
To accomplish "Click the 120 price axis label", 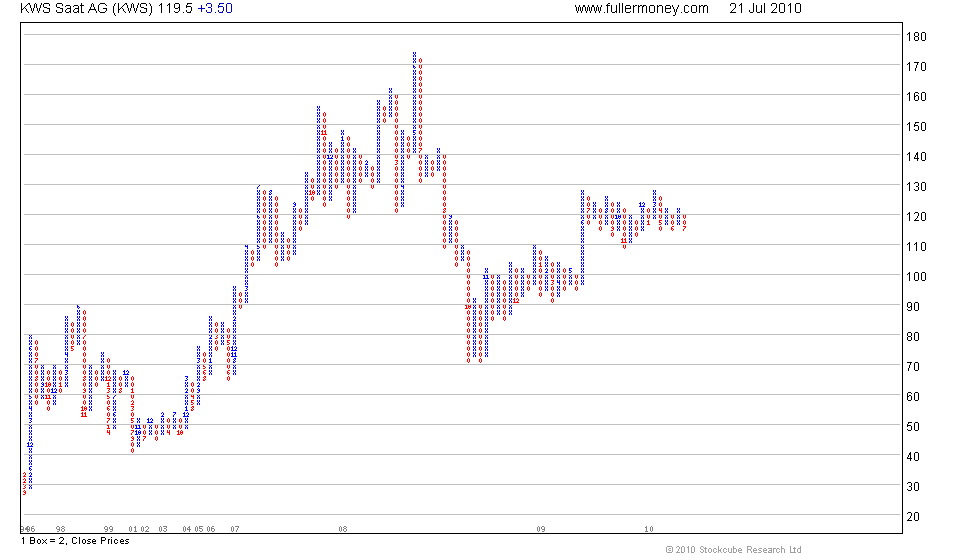I will (x=916, y=217).
